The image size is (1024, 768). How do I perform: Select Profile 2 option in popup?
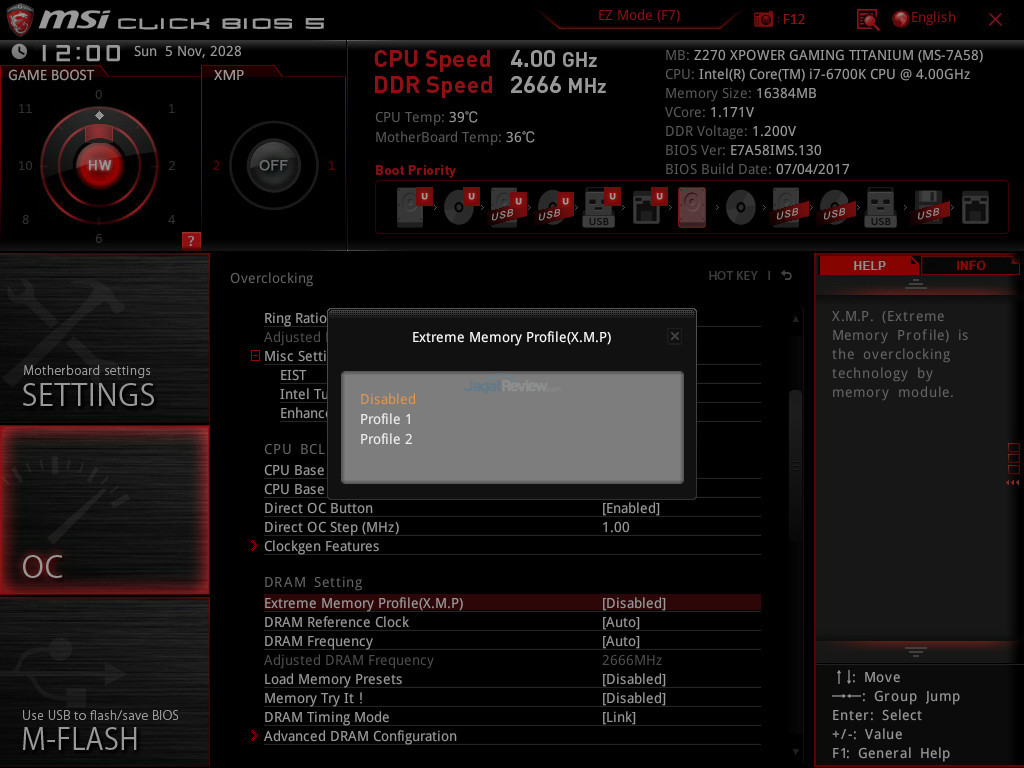tap(386, 439)
